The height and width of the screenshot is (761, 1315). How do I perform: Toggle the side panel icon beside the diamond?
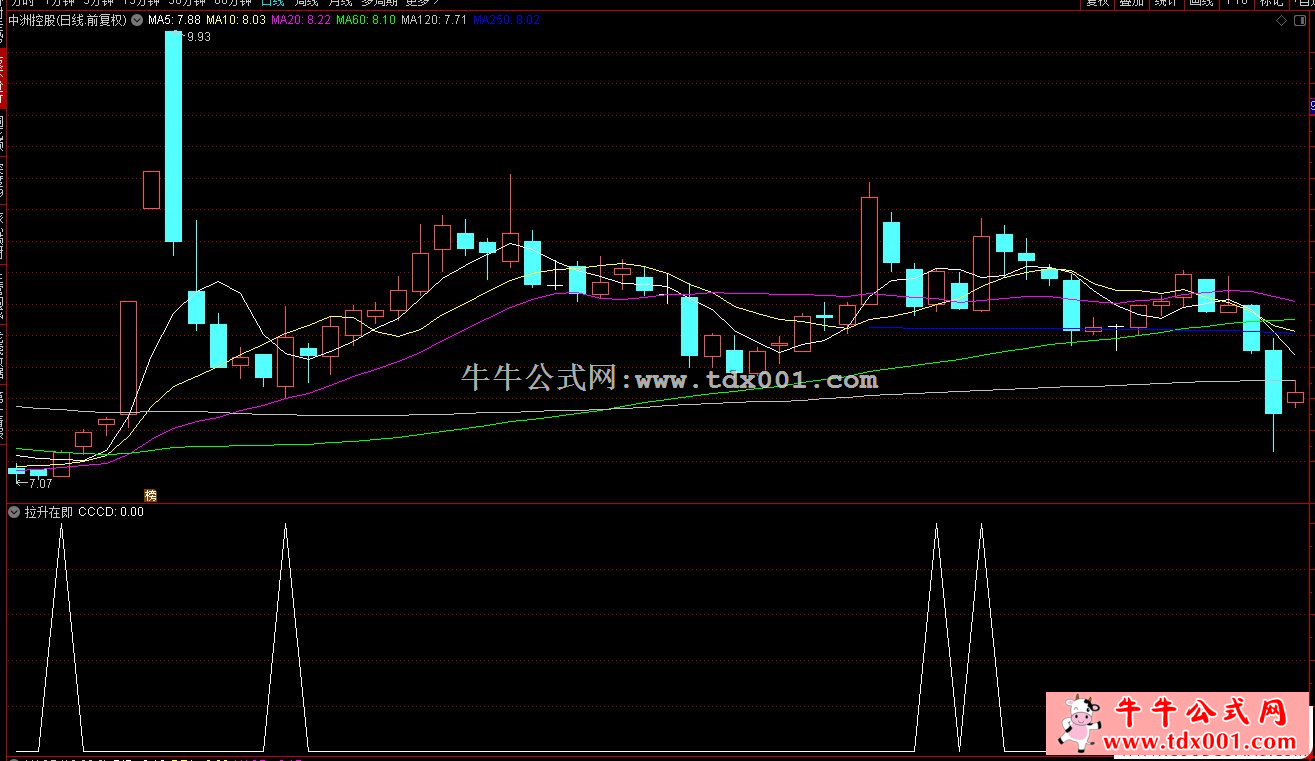1302,20
